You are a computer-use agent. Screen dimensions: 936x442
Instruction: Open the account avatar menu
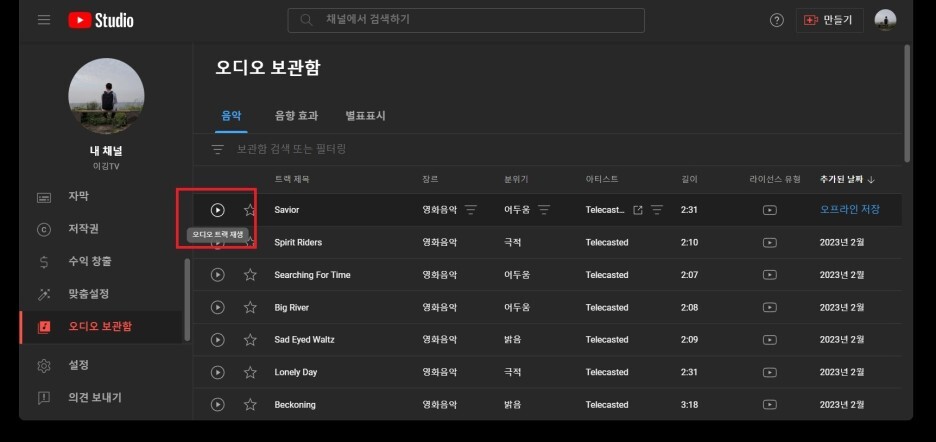(885, 20)
